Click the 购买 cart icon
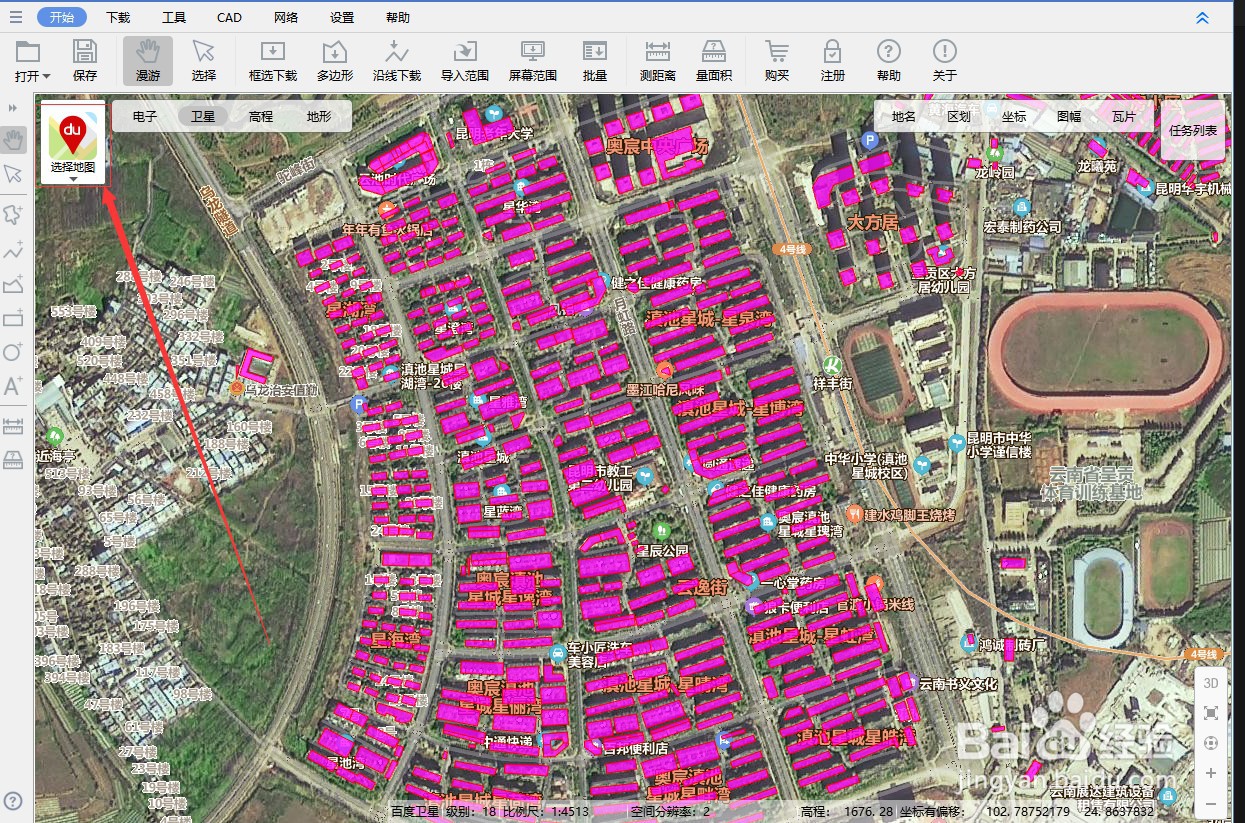Viewport: 1245px width, 823px height. point(777,61)
